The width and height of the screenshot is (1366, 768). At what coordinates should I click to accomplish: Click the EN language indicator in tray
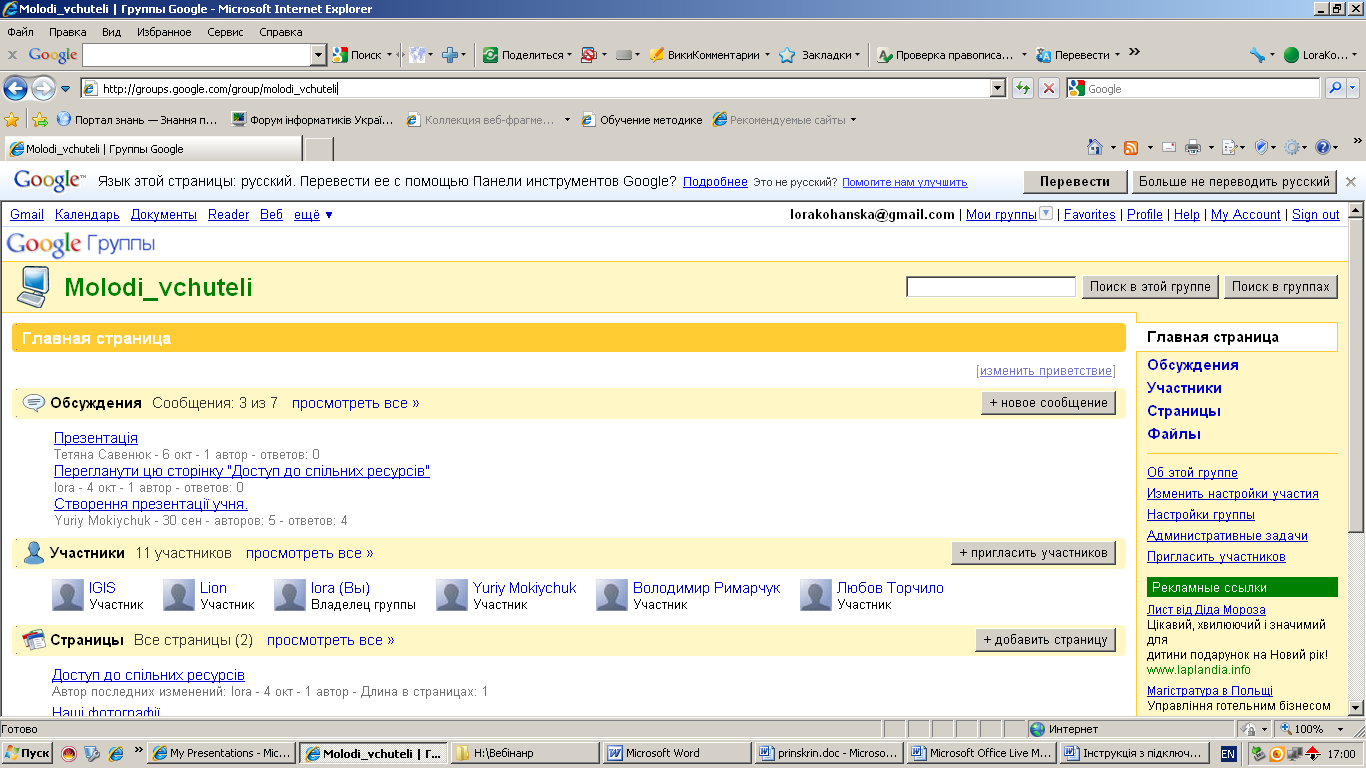click(x=1228, y=753)
